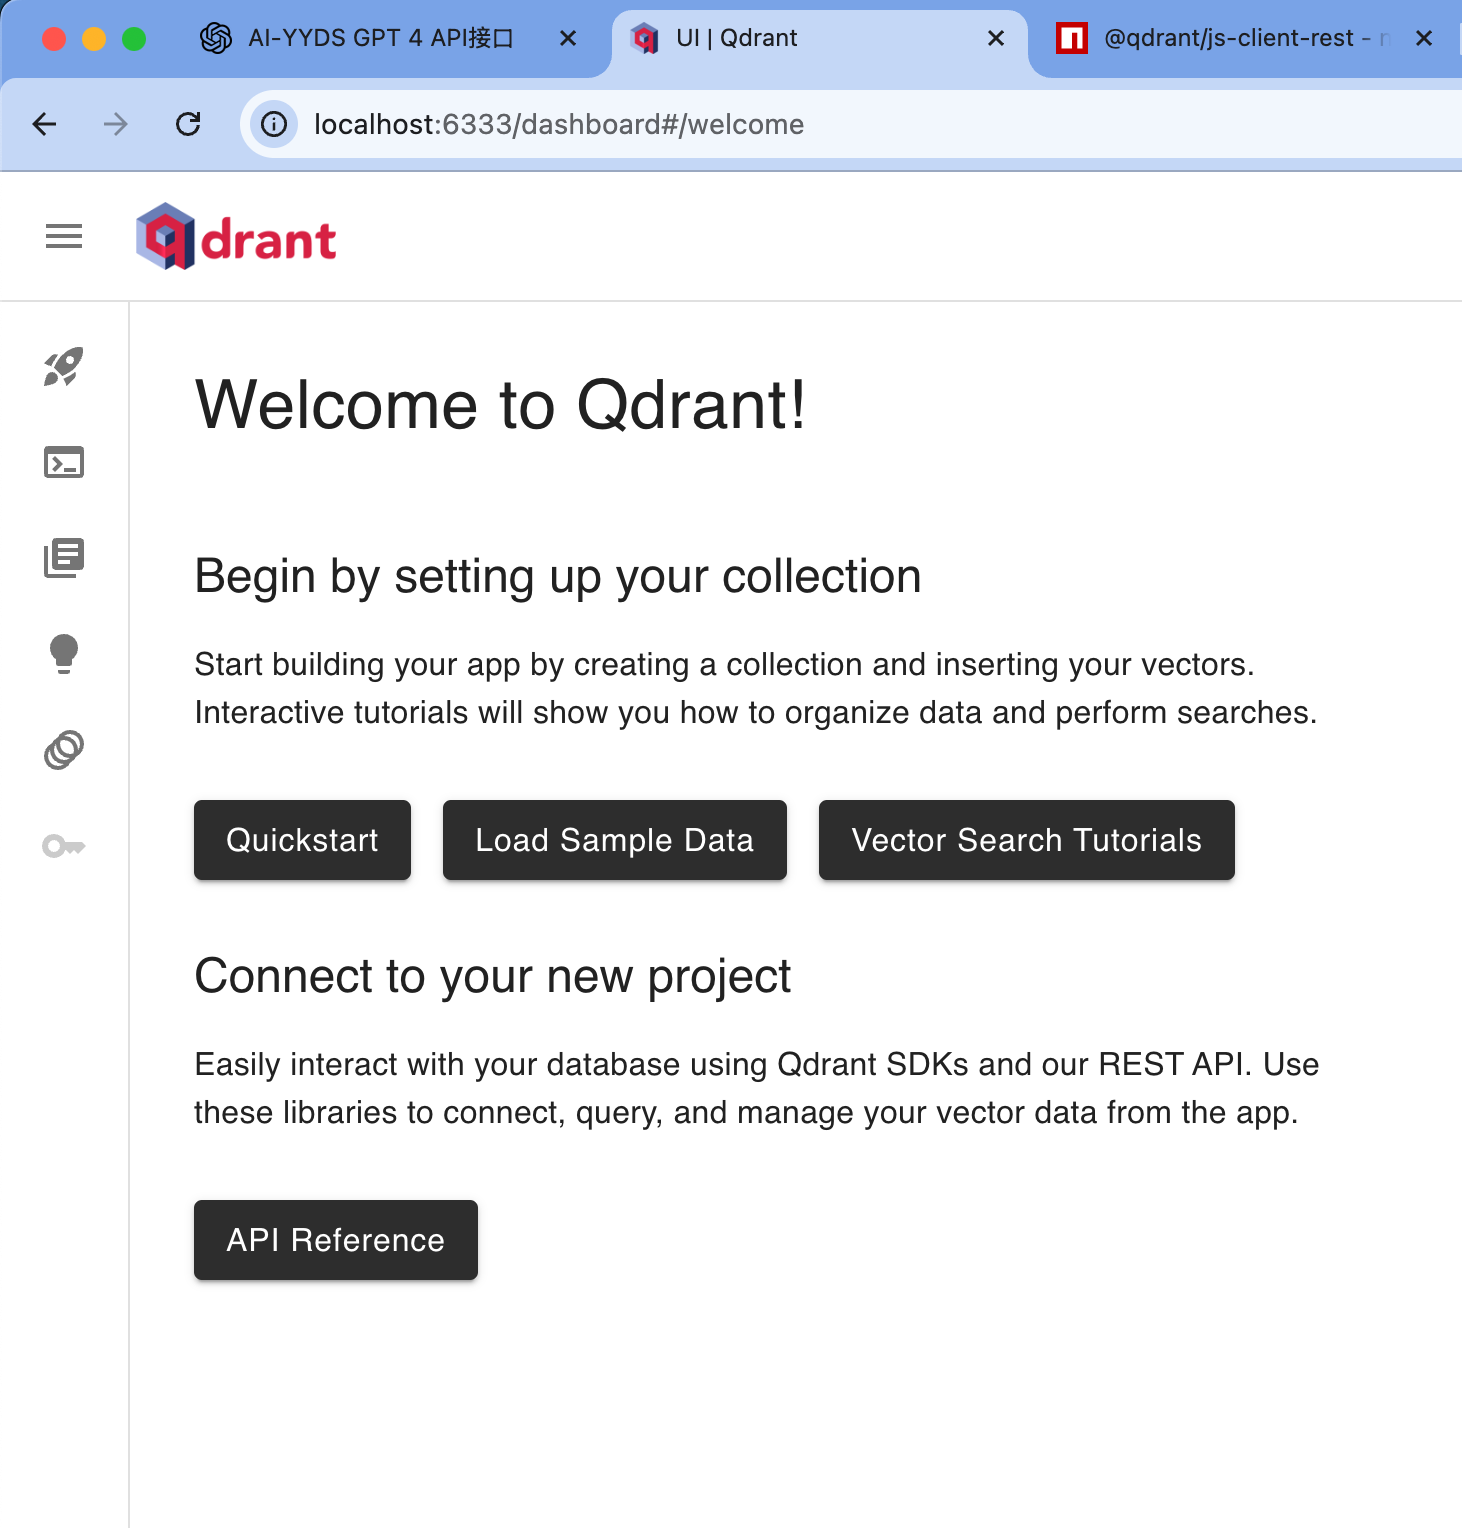The image size is (1462, 1528).
Task: Open the Datasets rings icon in the sidebar
Action: [x=64, y=750]
